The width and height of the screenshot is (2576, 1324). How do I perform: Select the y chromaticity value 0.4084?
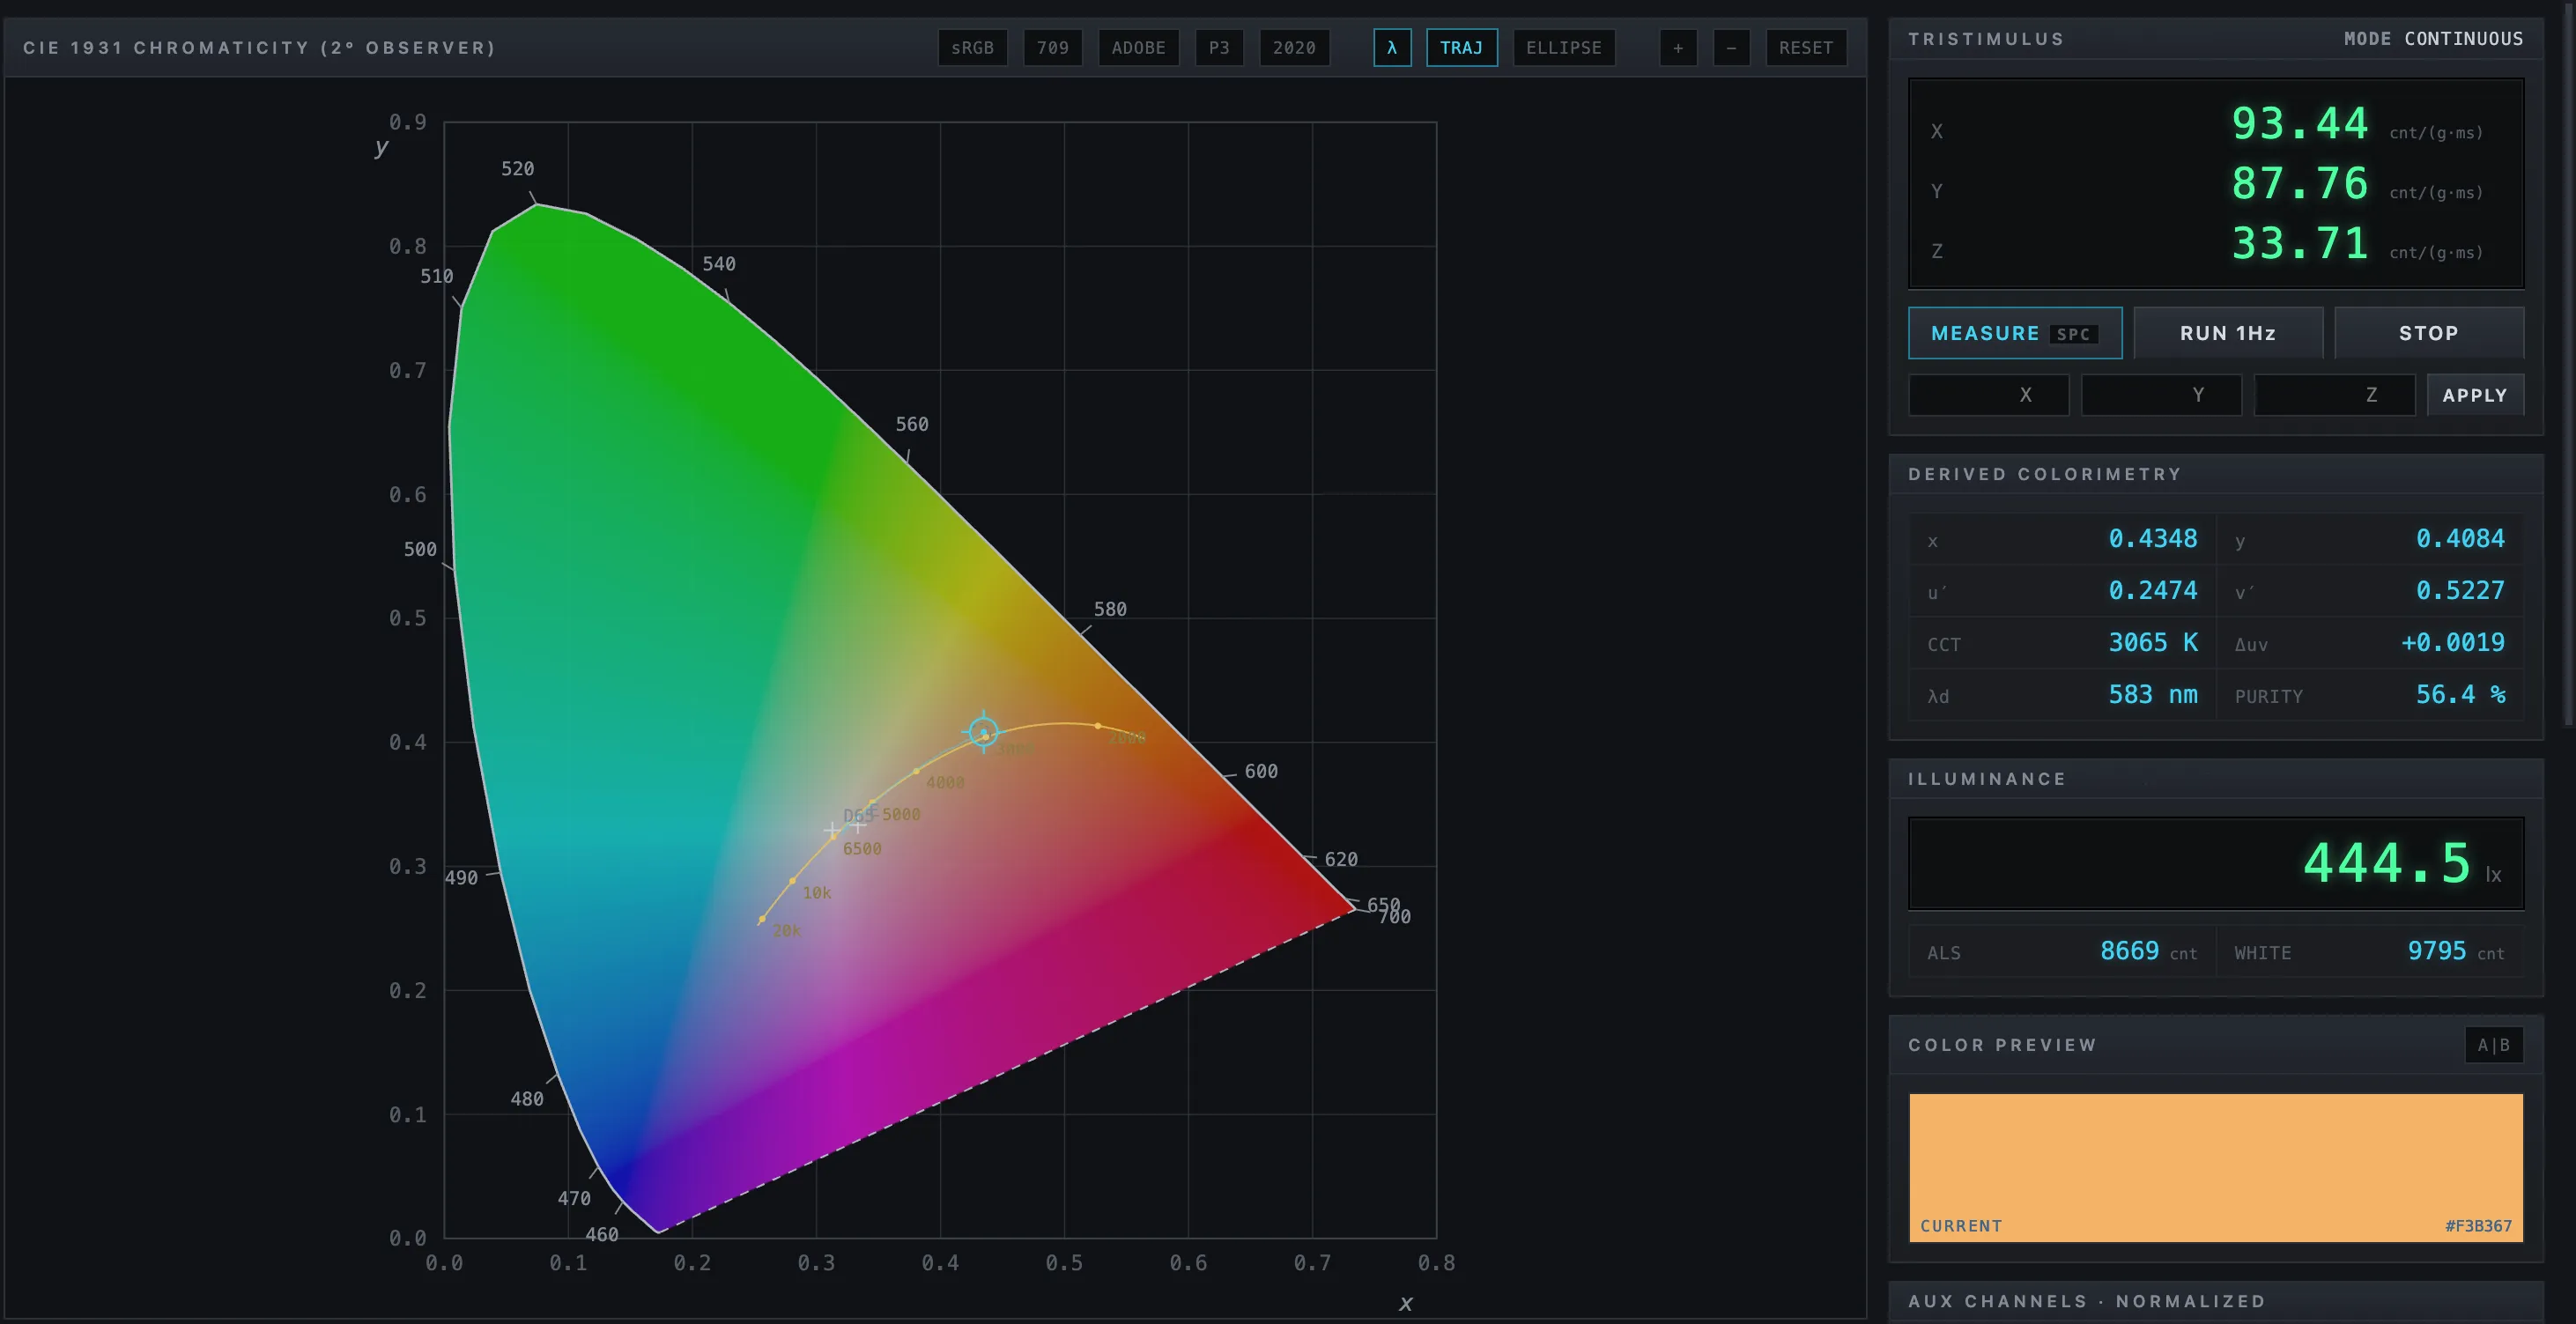point(2460,539)
